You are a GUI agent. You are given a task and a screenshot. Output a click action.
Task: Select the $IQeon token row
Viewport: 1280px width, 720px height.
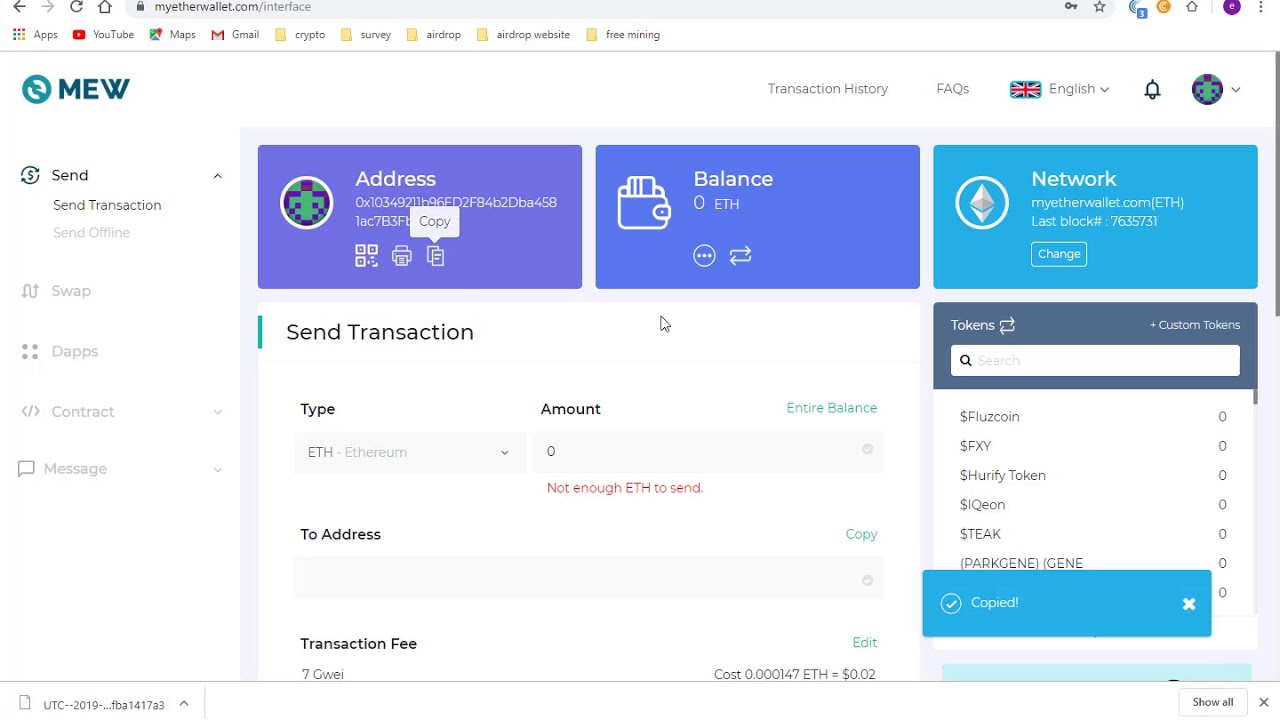click(1093, 505)
